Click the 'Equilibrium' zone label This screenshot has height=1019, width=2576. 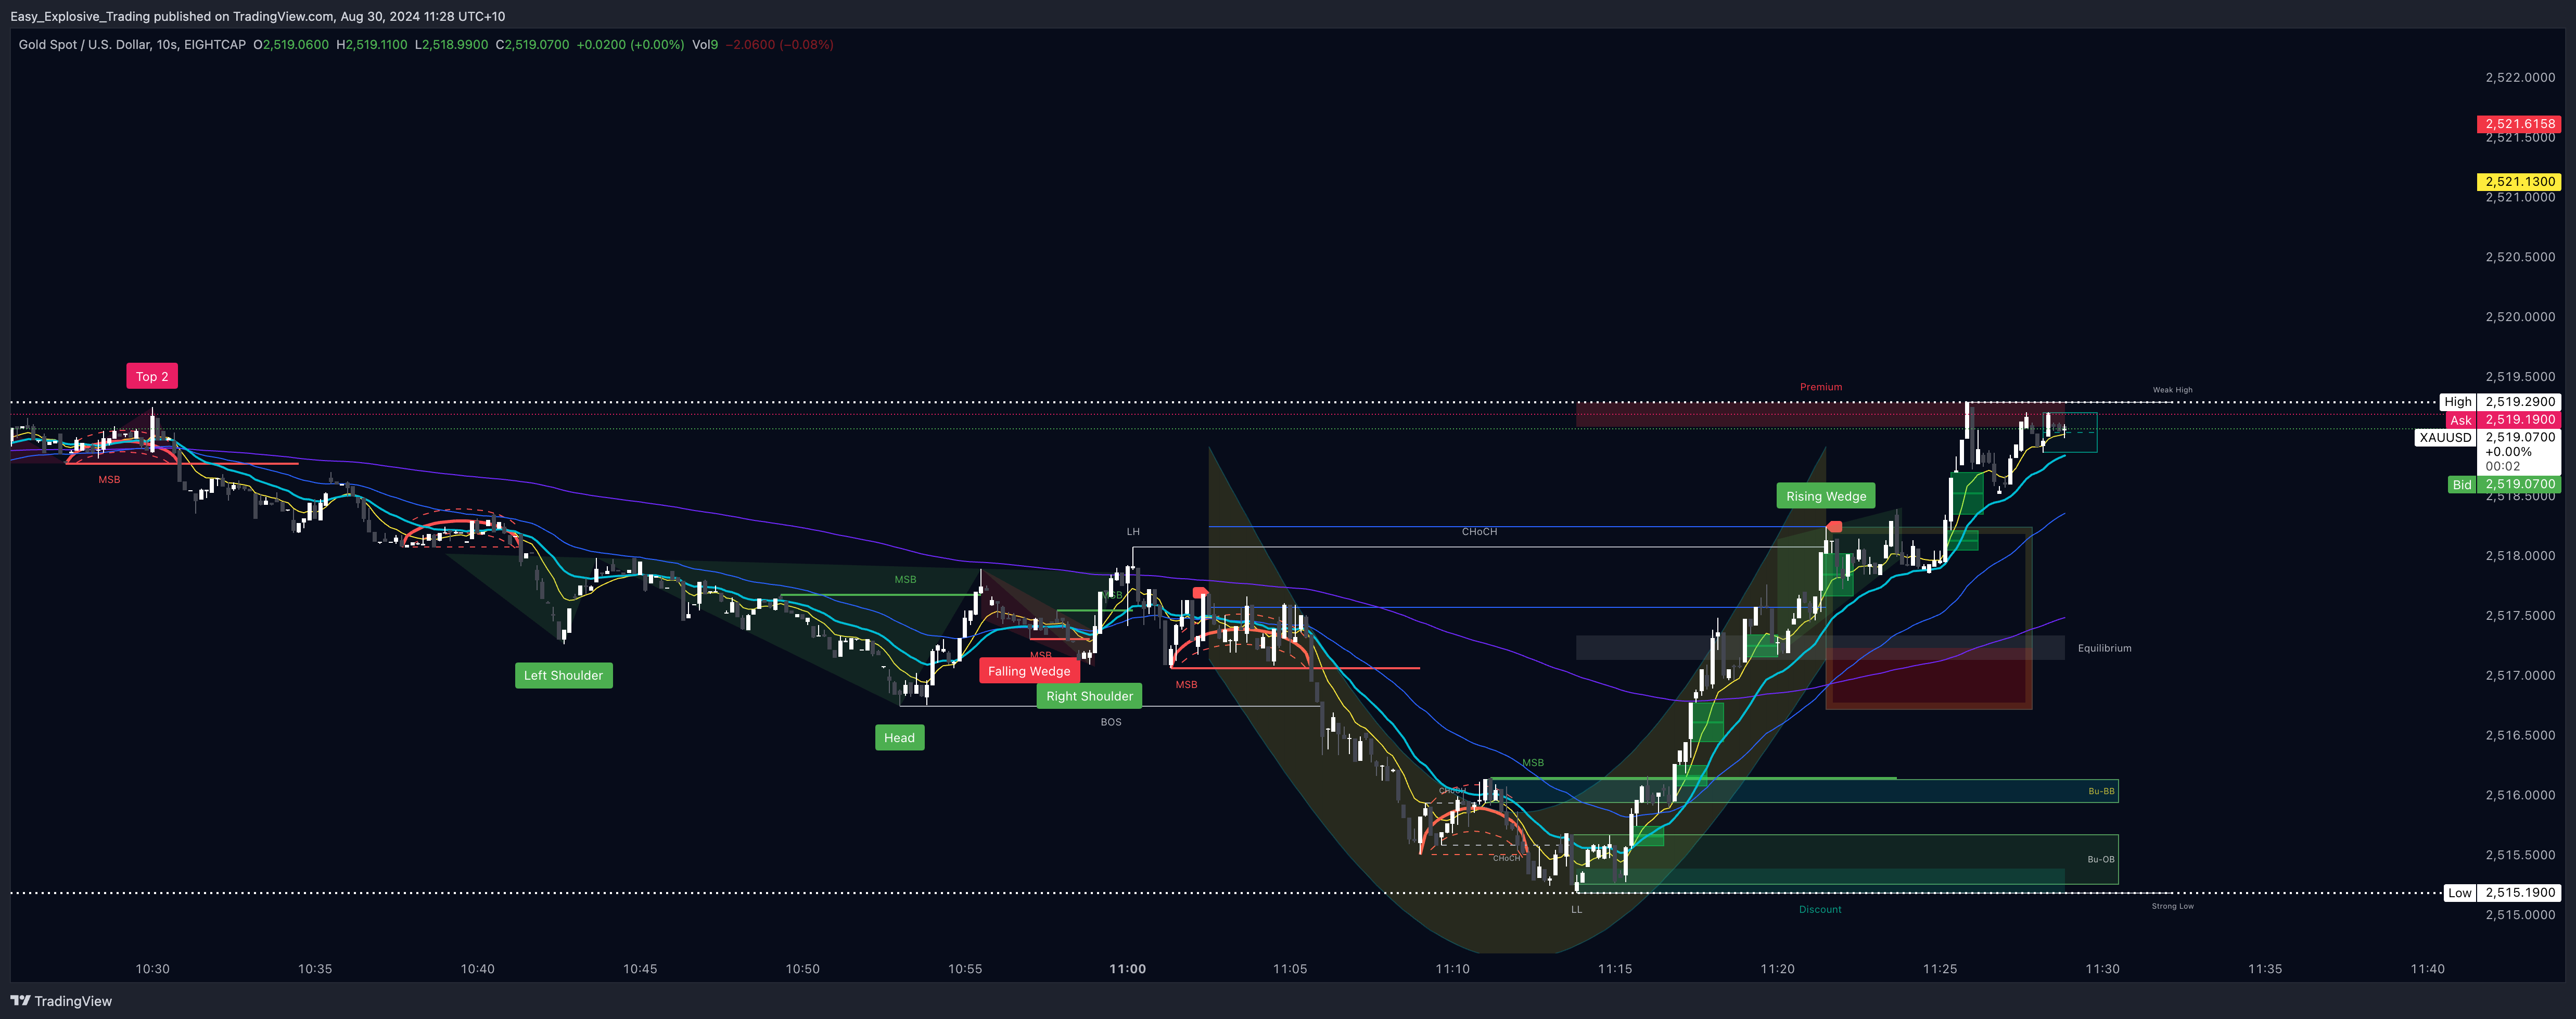(2104, 648)
